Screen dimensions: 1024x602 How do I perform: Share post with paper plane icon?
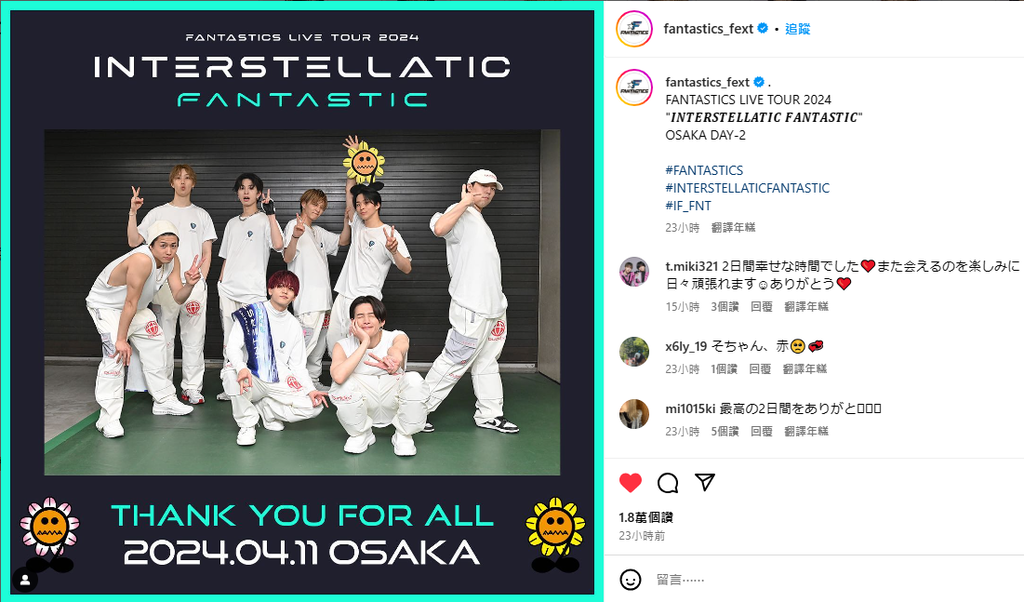tap(705, 482)
